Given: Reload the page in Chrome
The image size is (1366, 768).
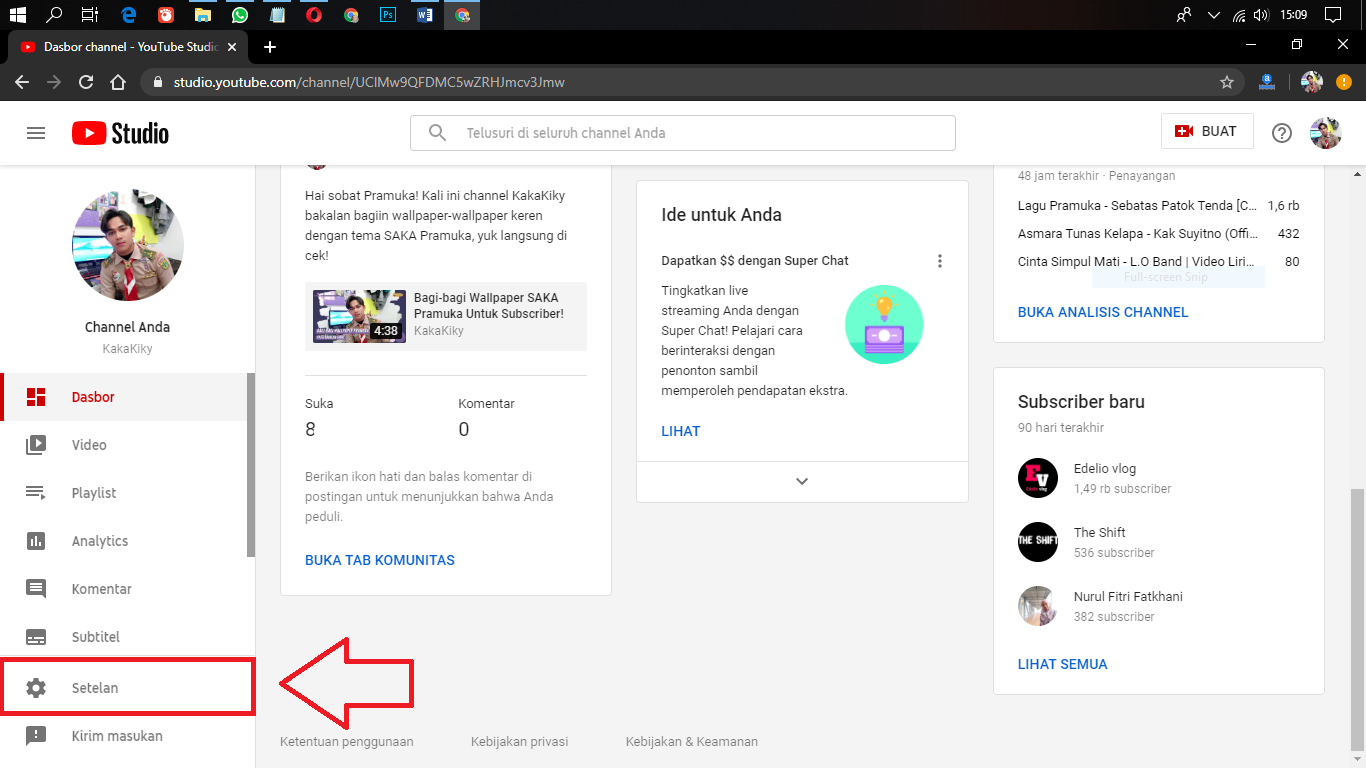Looking at the screenshot, I should [x=86, y=82].
